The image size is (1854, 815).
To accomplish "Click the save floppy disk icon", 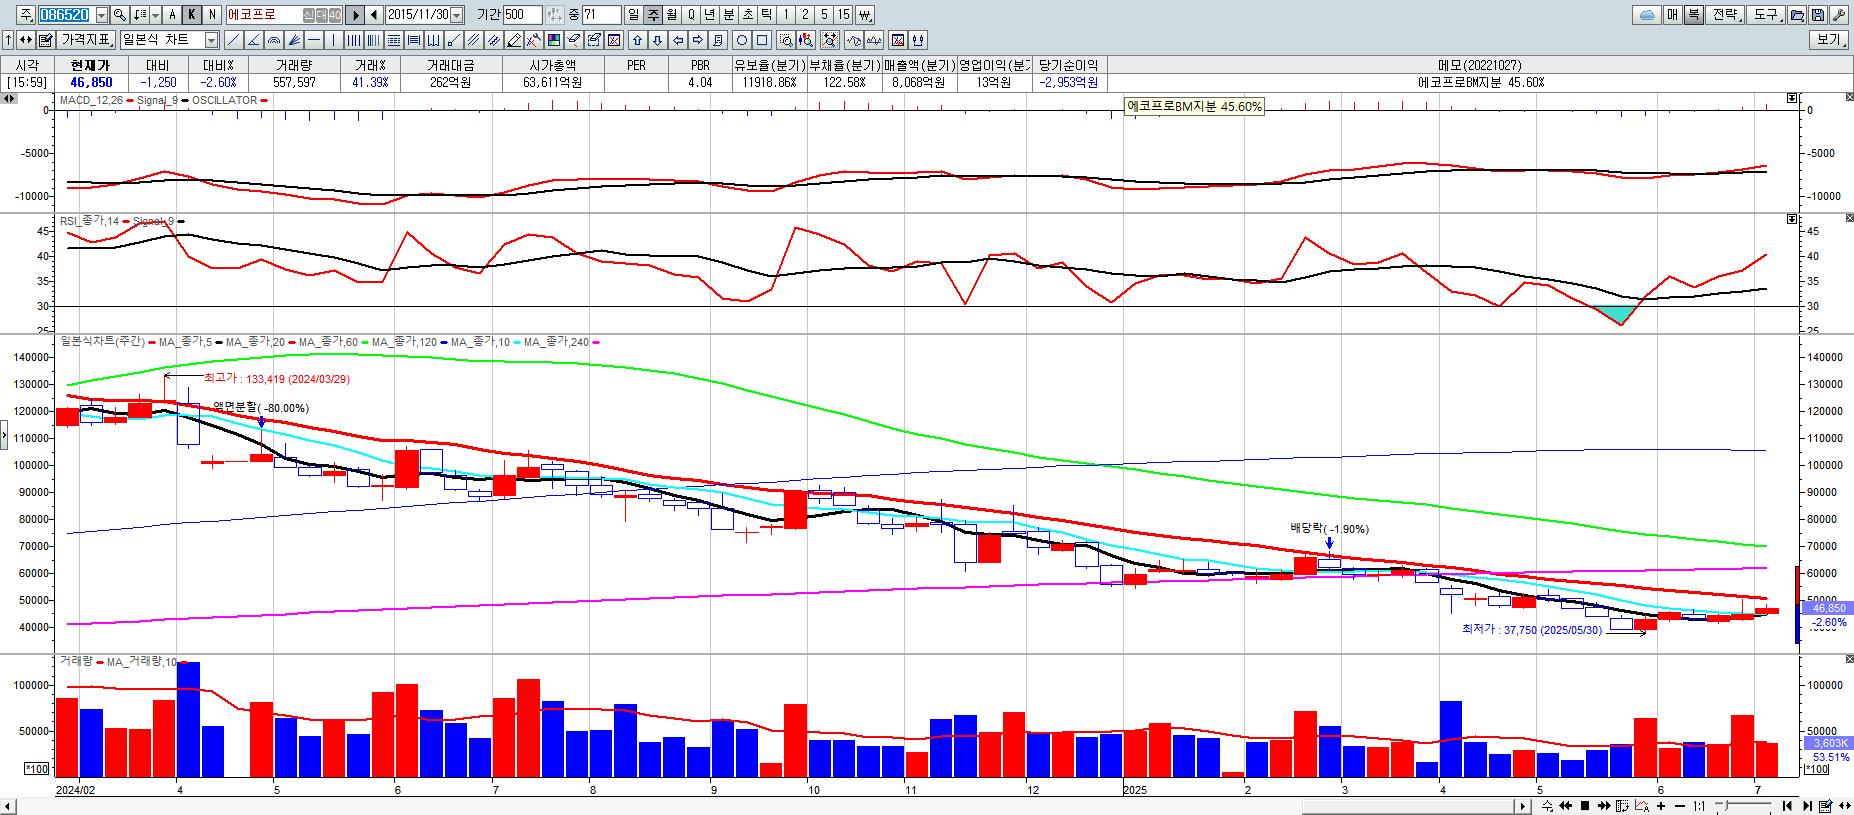I will click(1818, 15).
